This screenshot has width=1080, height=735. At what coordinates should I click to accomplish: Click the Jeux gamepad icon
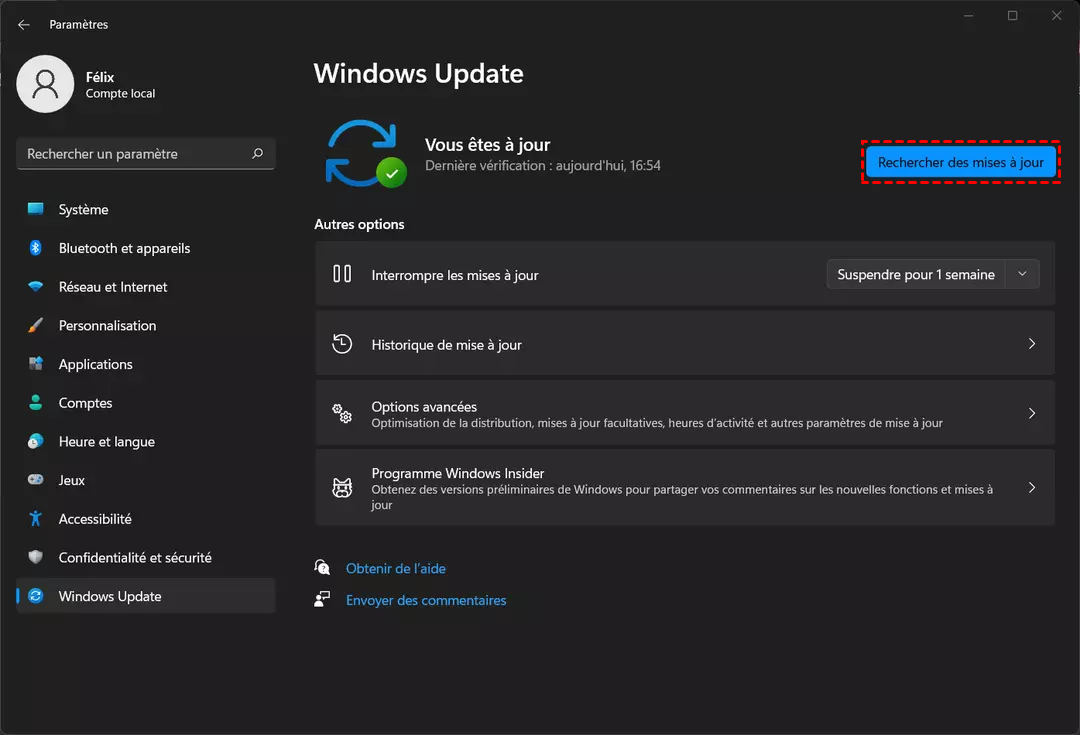pos(35,479)
